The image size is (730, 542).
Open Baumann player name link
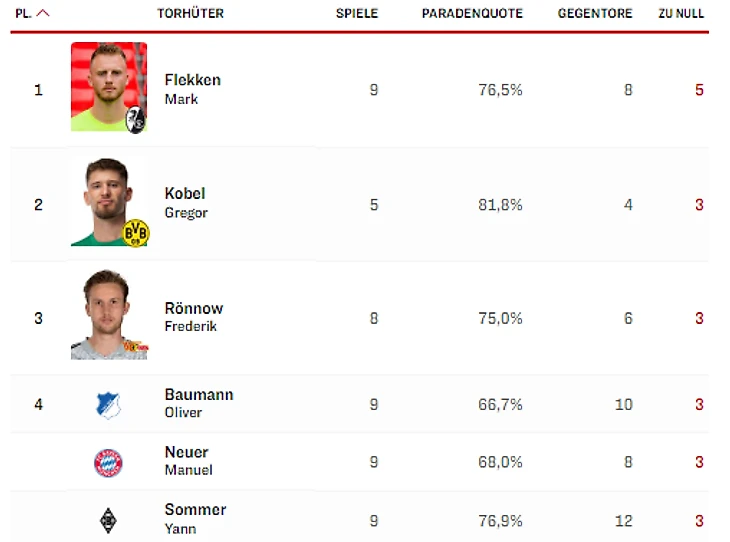point(198,395)
